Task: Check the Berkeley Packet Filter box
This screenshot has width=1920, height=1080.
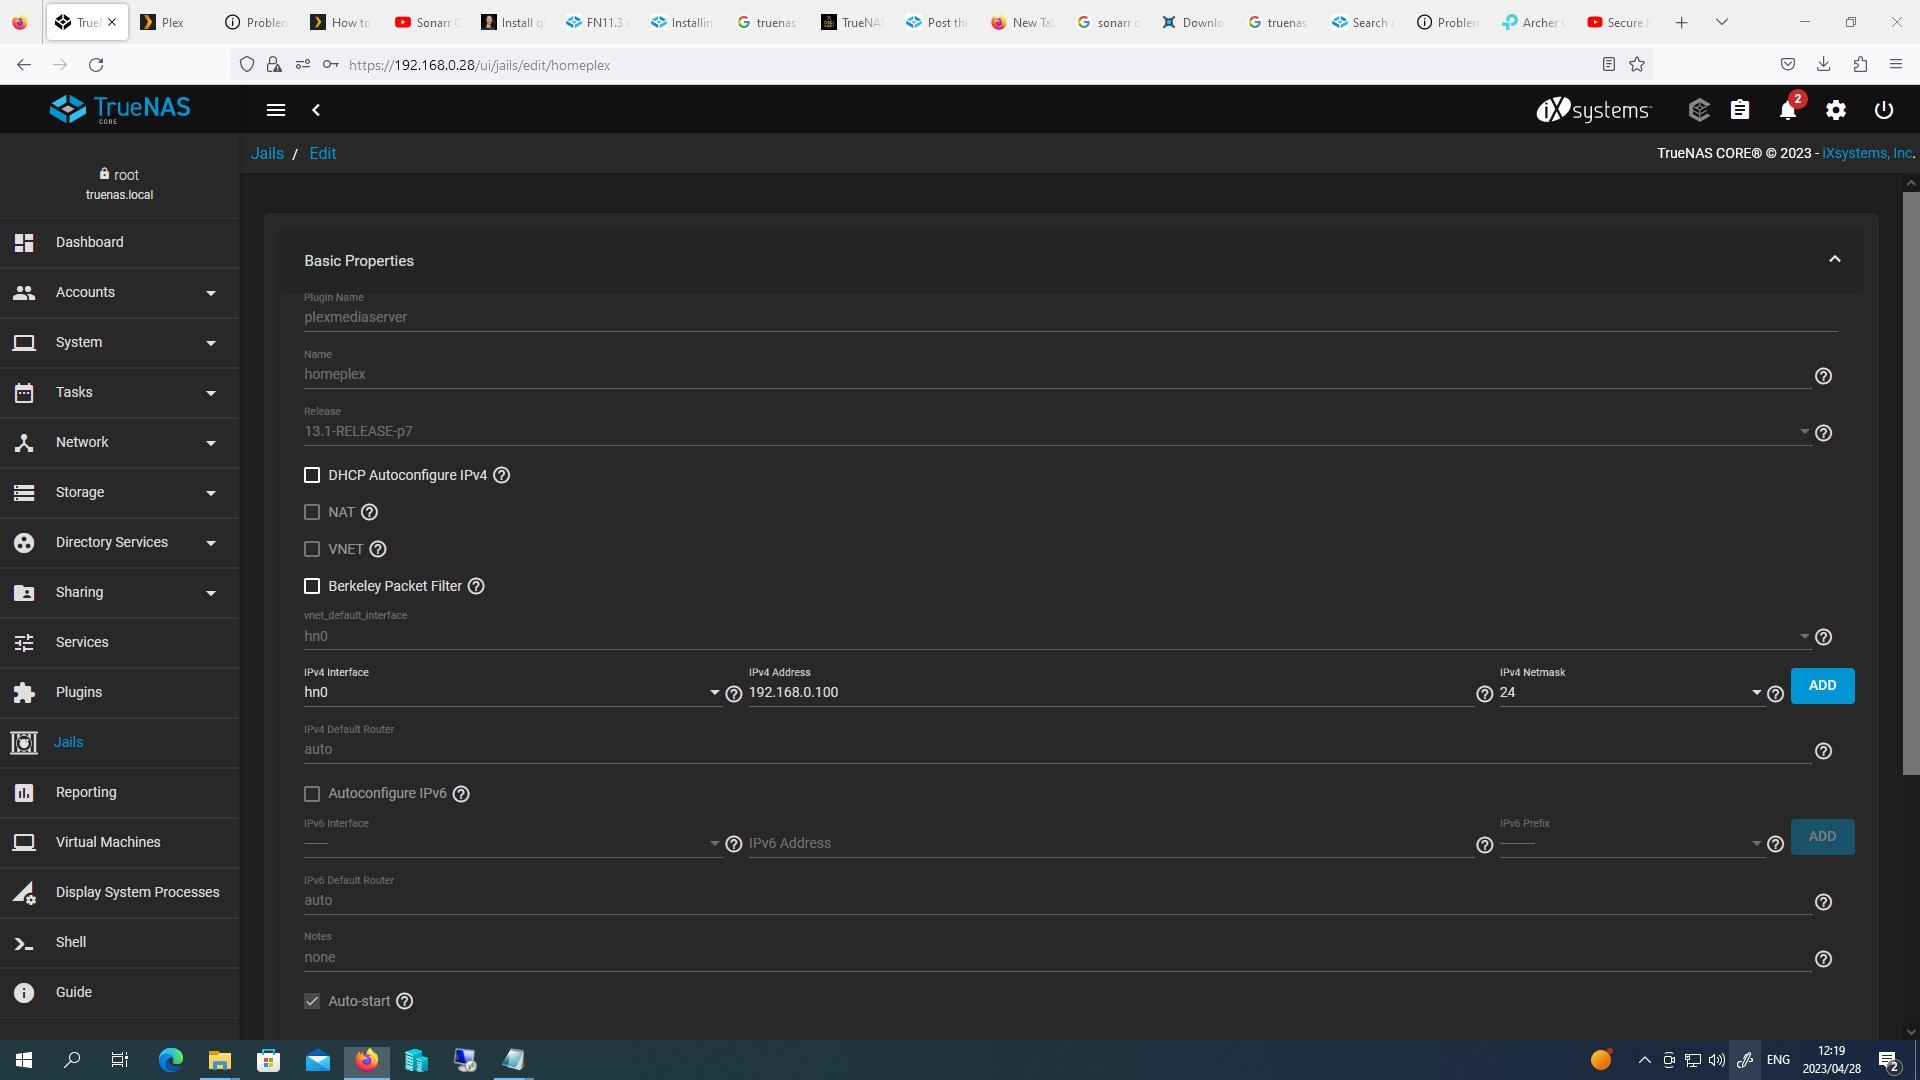Action: tap(312, 586)
